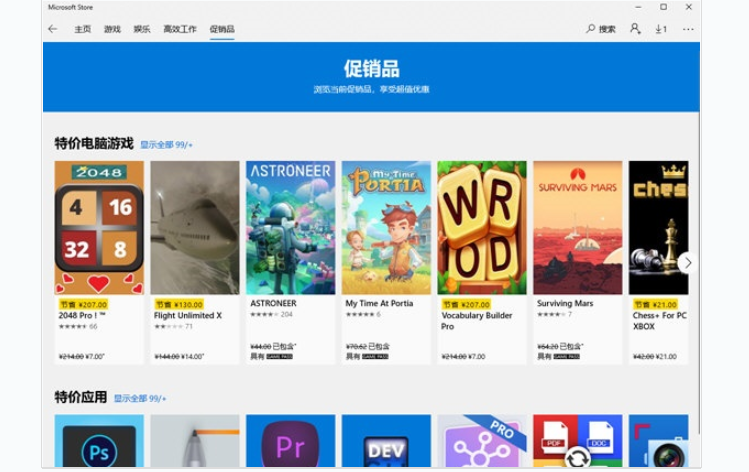Open the ASTRONEER cover art
Viewport: 749px width, 472px height.
290,227
